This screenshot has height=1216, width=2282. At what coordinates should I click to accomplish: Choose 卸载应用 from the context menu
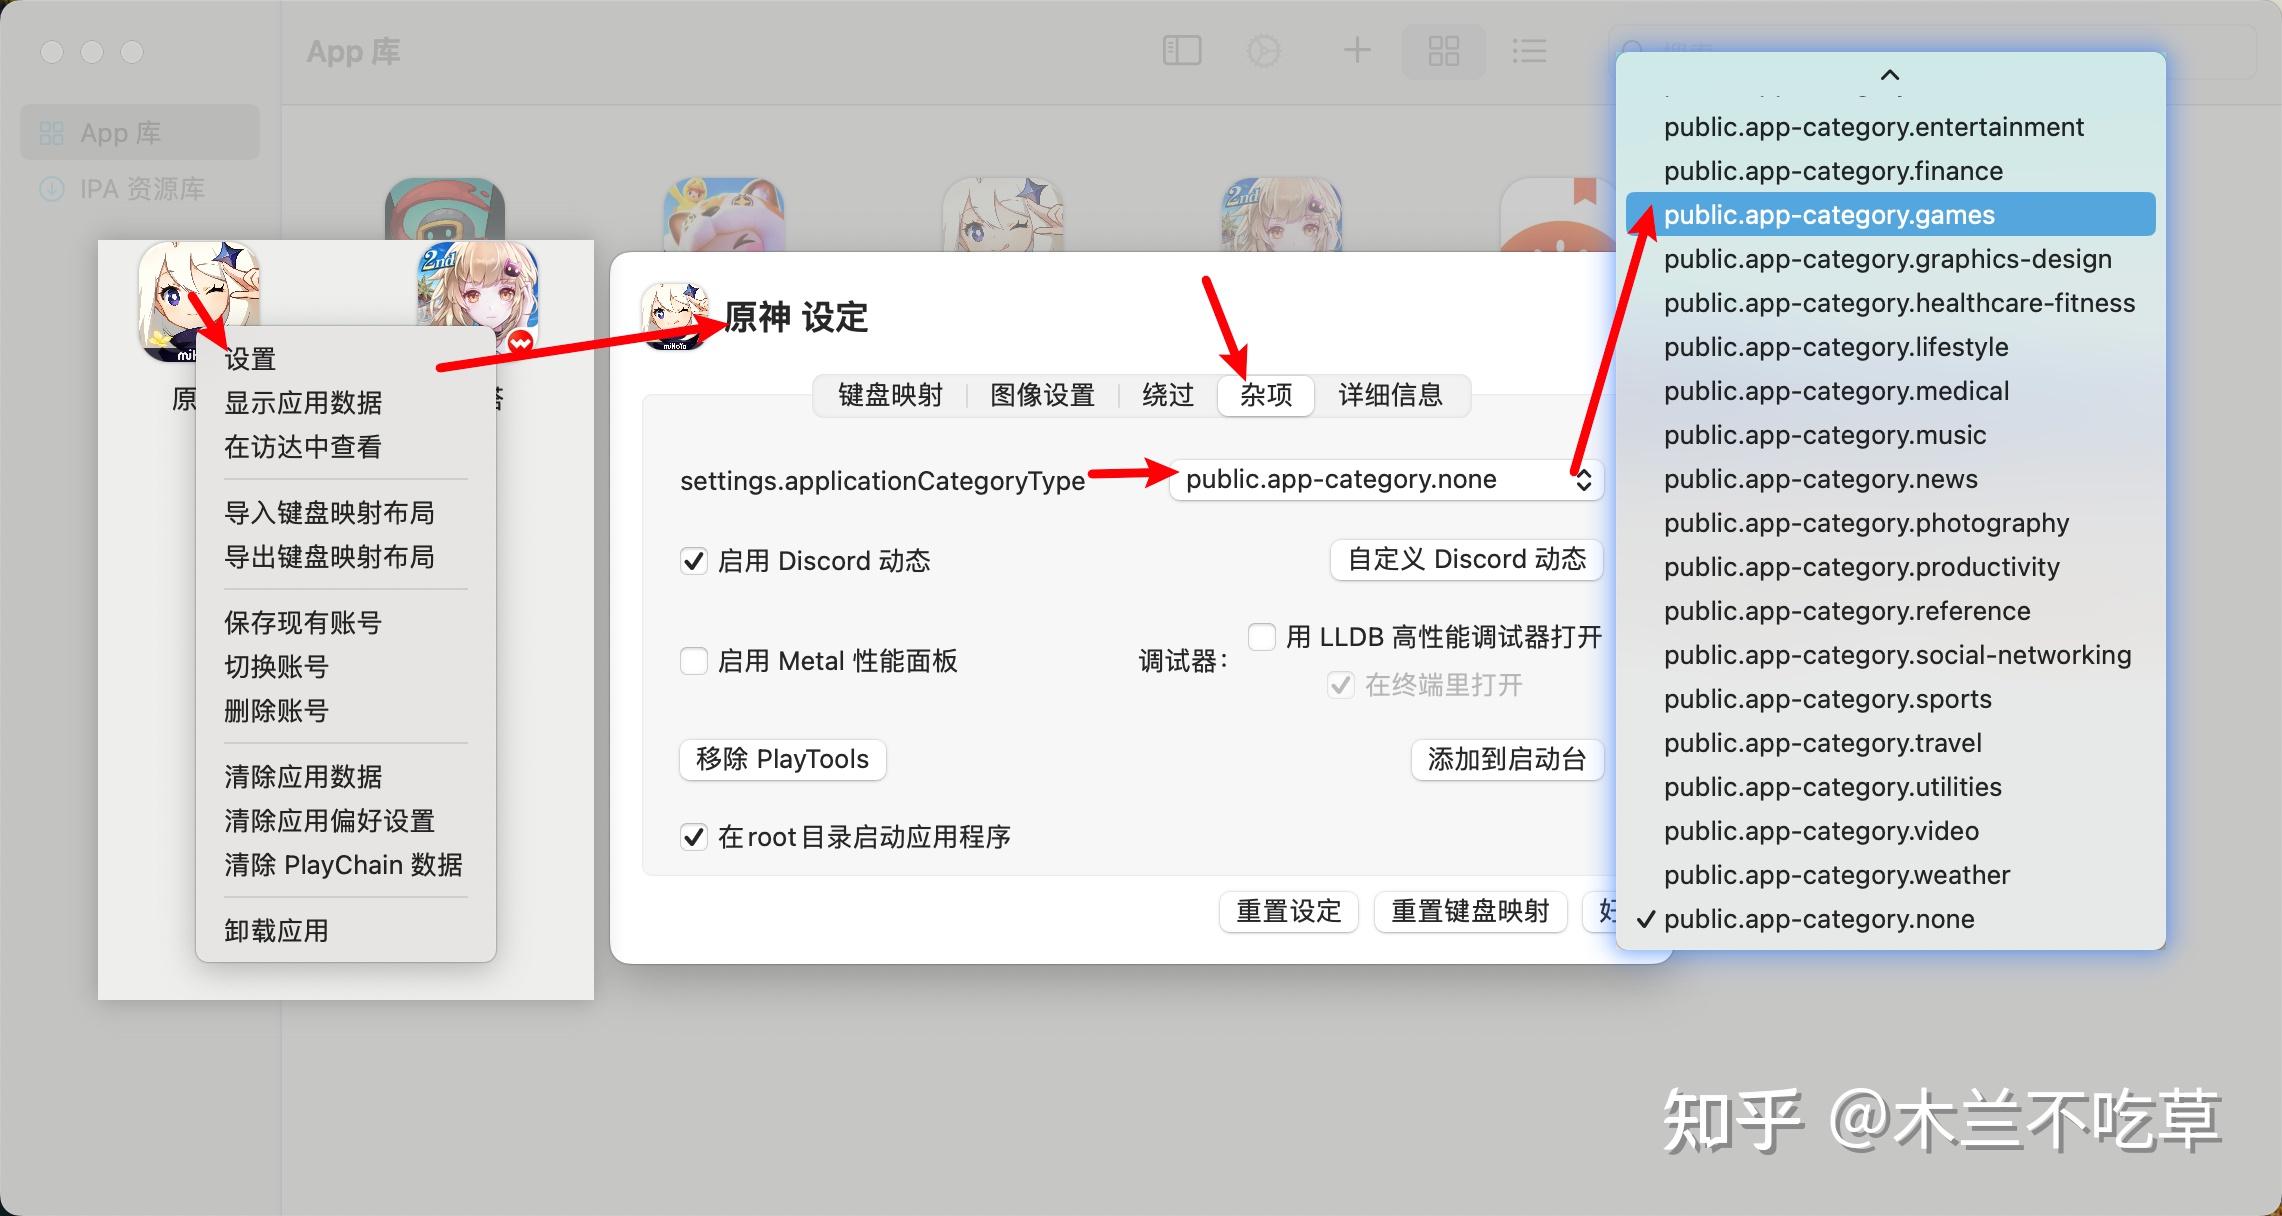coord(276,930)
